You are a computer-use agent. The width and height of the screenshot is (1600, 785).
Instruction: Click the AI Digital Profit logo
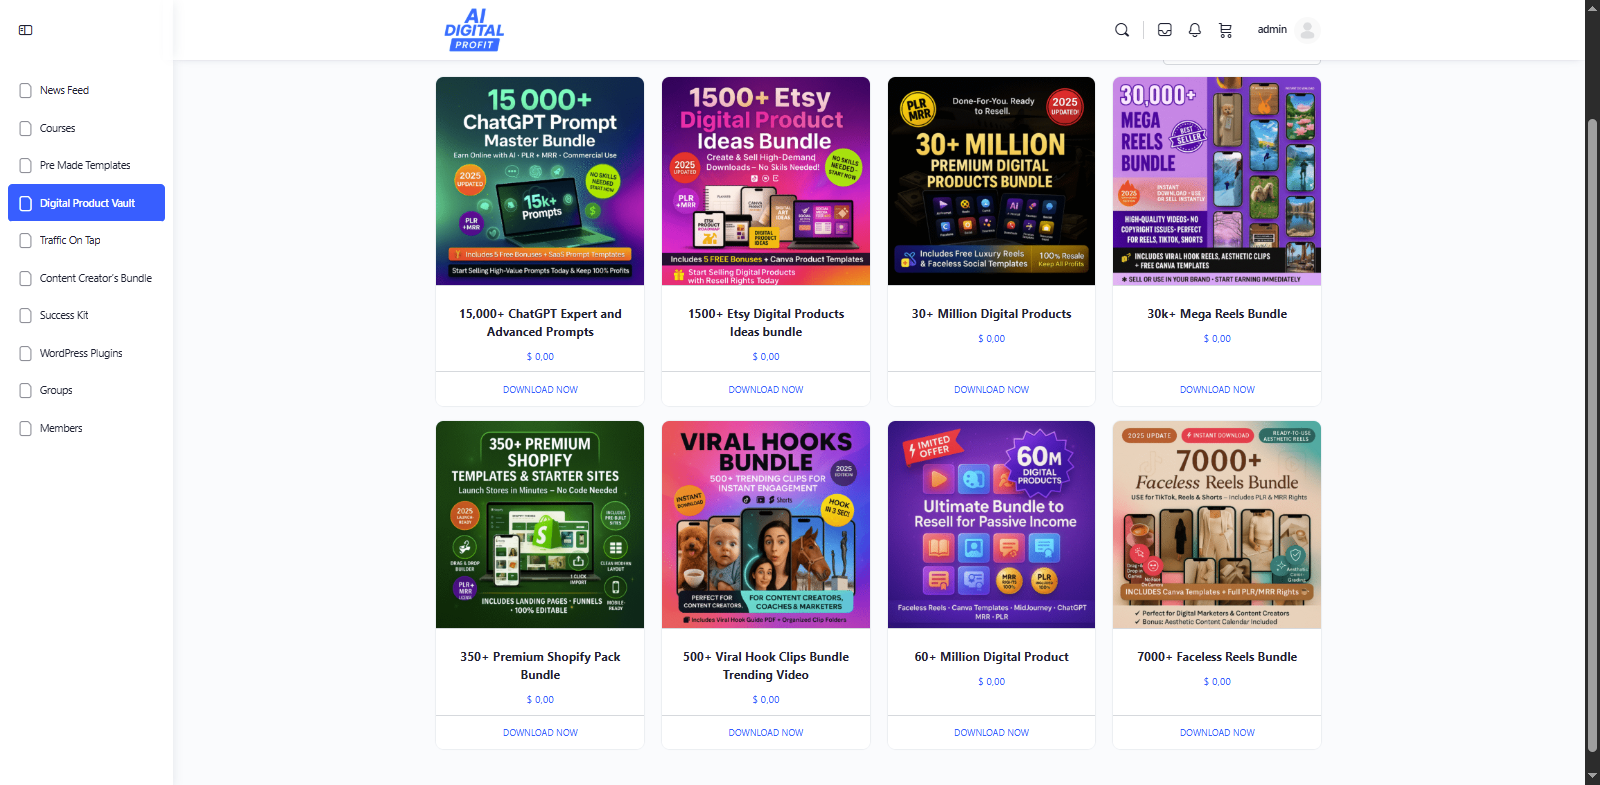pyautogui.click(x=474, y=30)
